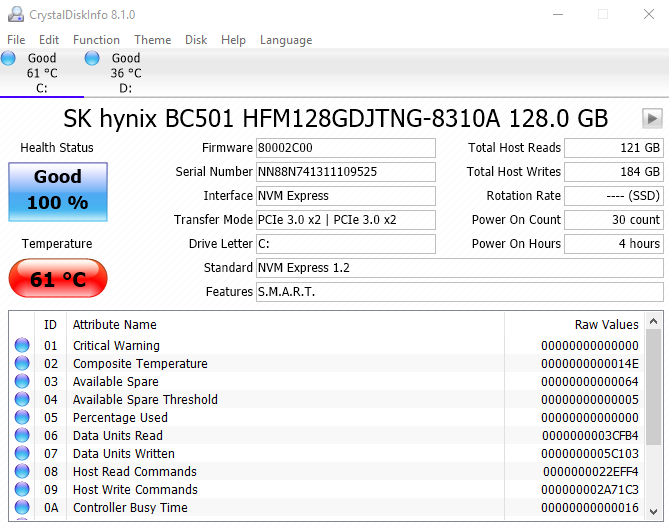The image size is (669, 529).
Task: Click status orb for Critical Warning row
Action: 22,345
